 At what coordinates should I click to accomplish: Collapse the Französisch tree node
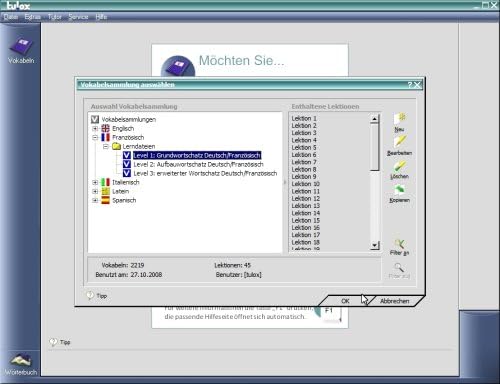[95, 137]
